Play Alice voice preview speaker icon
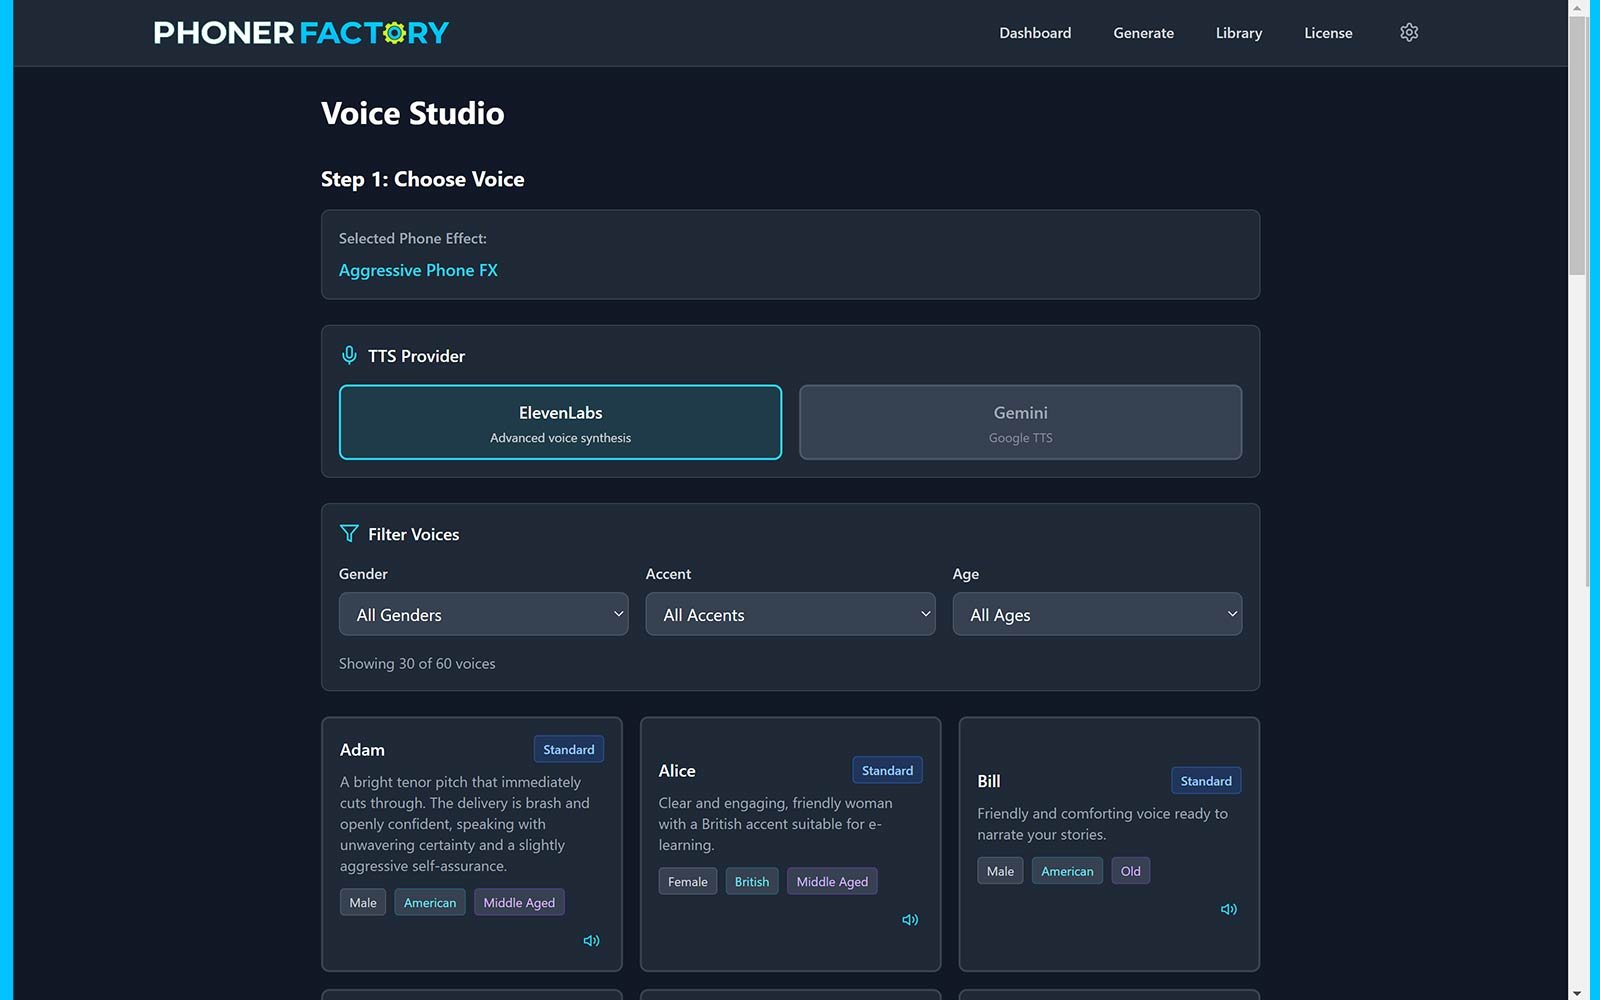Image resolution: width=1600 pixels, height=1000 pixels. (x=910, y=919)
